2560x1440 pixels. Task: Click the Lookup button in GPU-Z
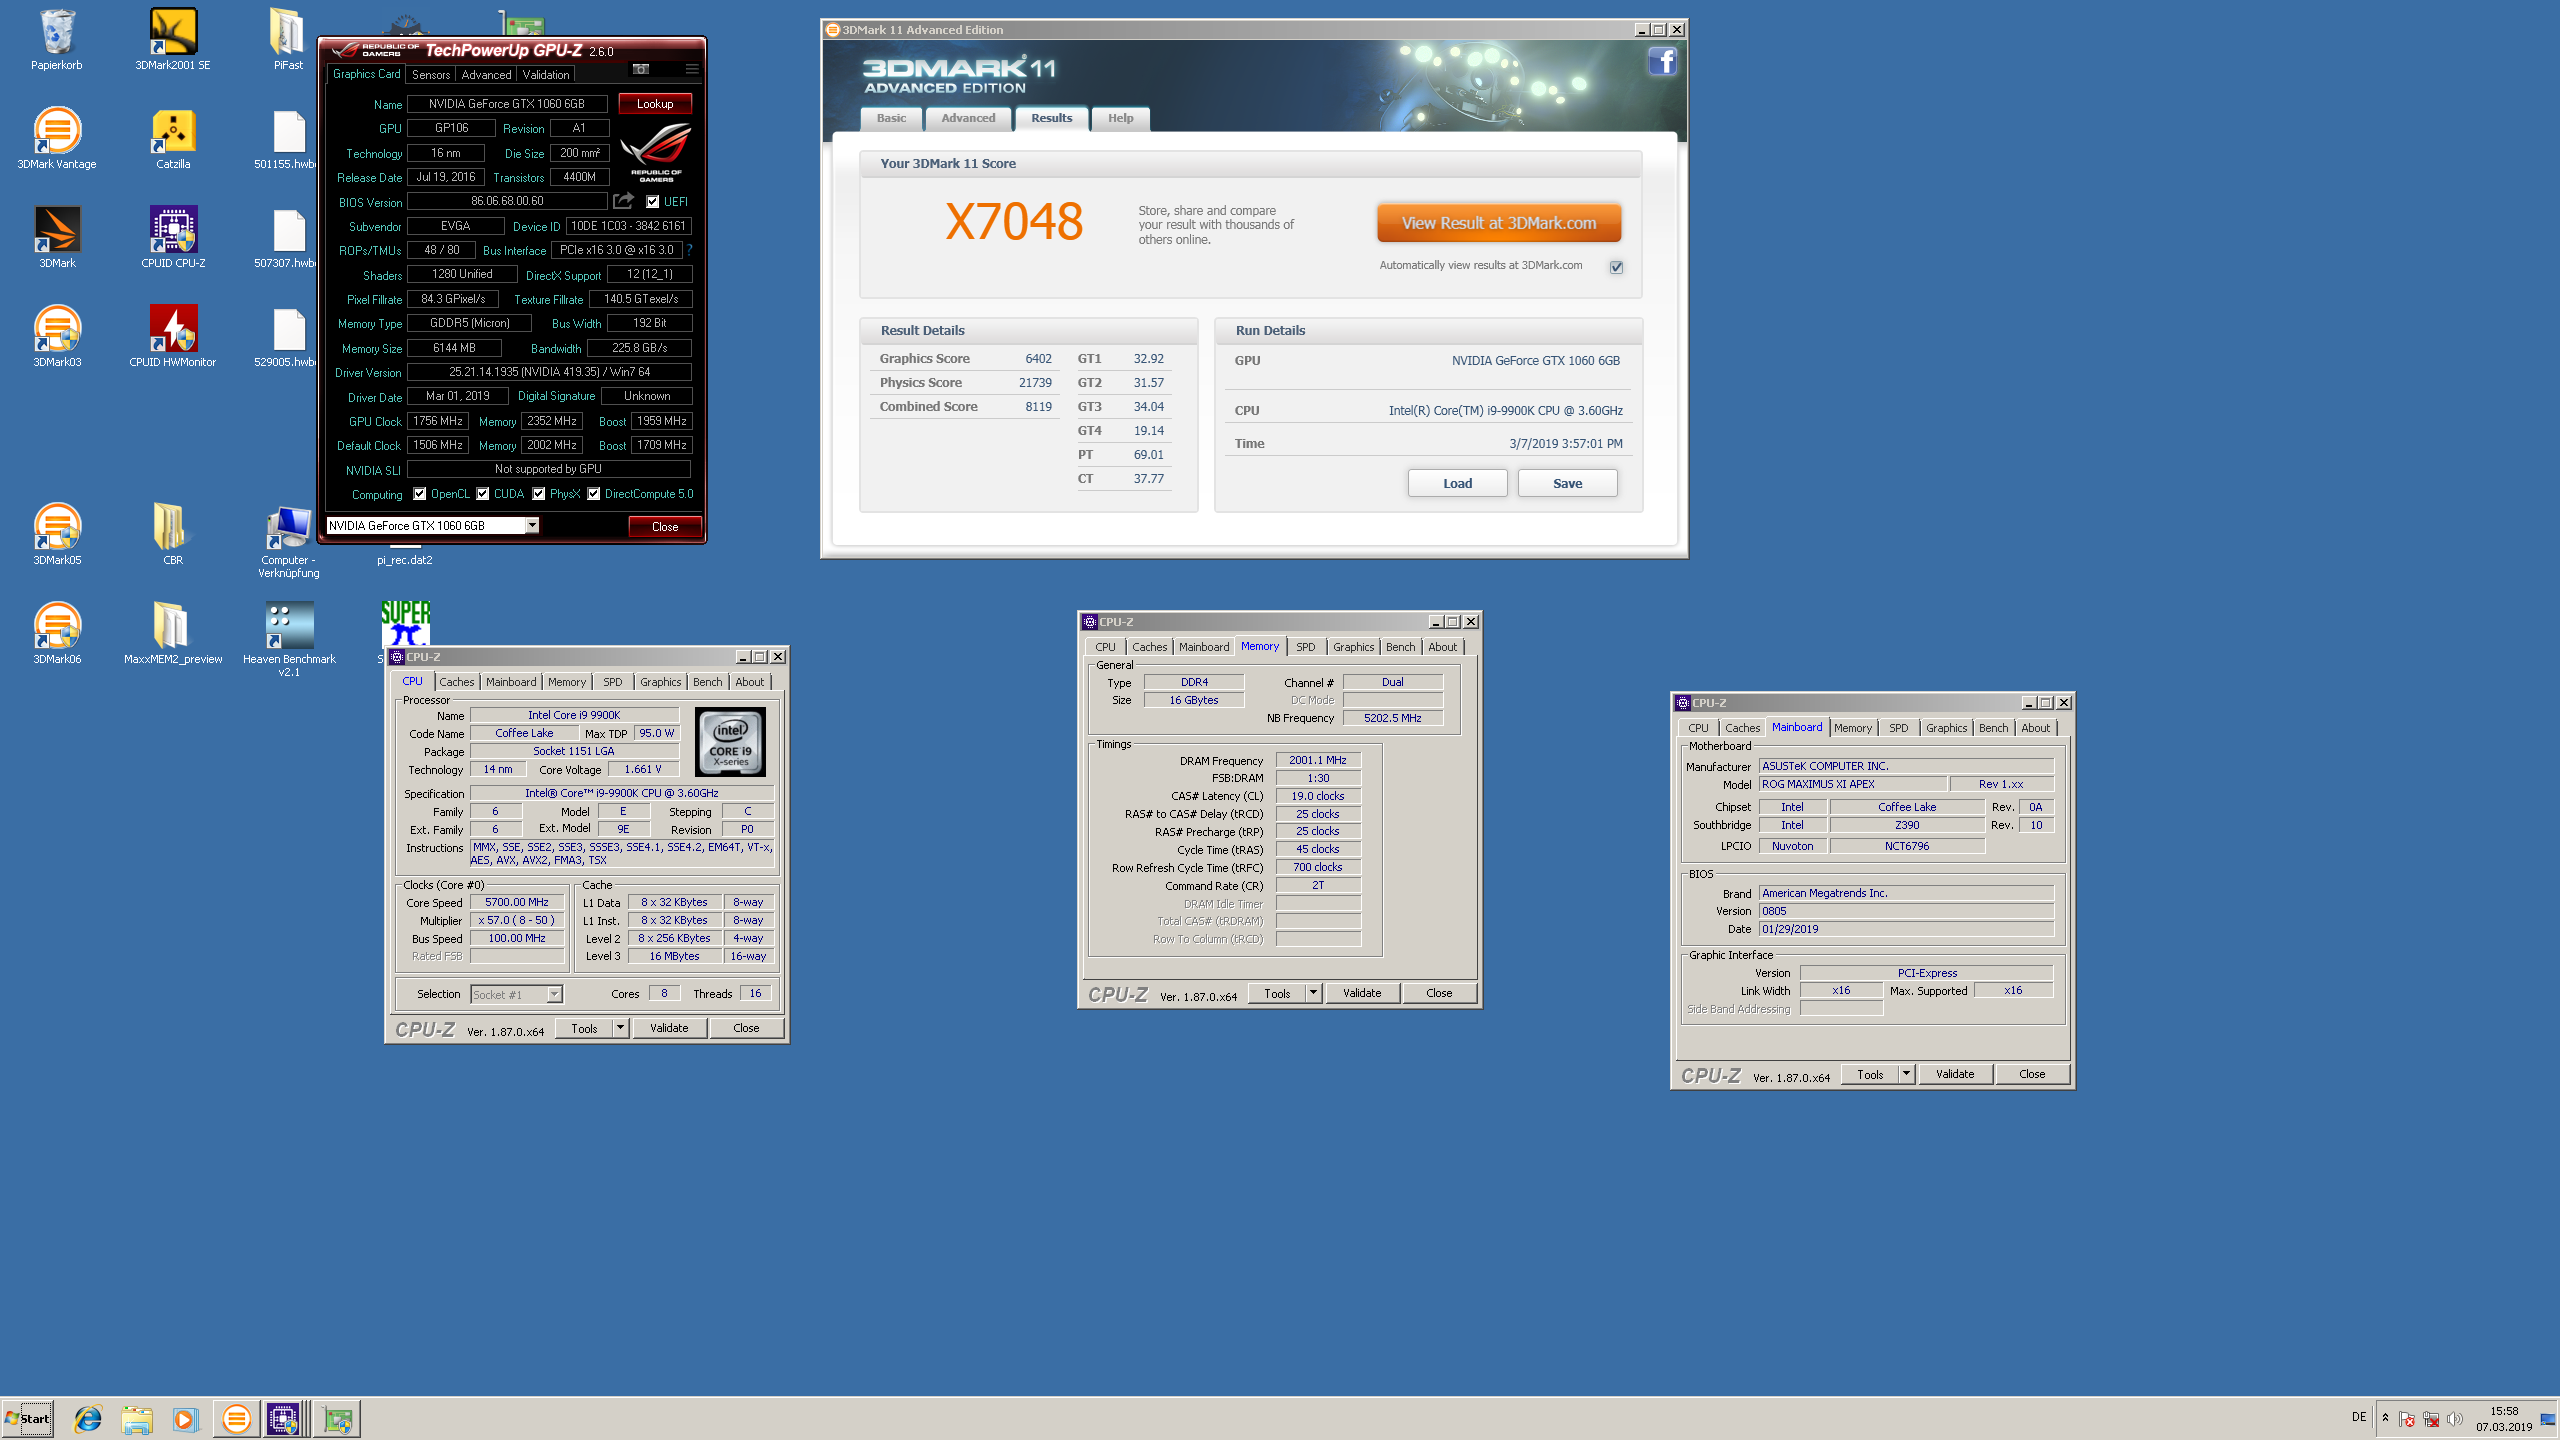[655, 104]
